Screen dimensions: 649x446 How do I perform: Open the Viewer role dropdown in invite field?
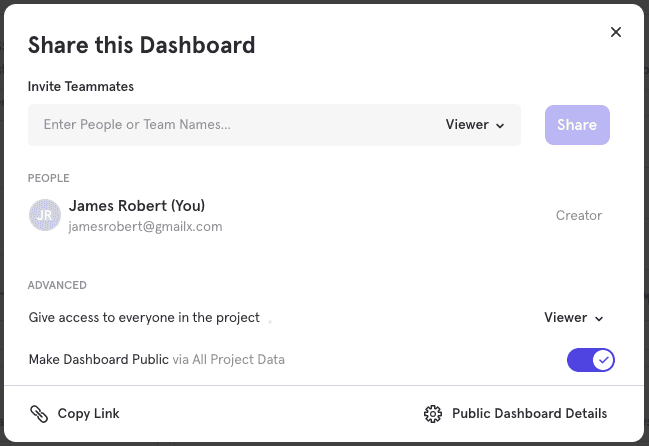474,125
